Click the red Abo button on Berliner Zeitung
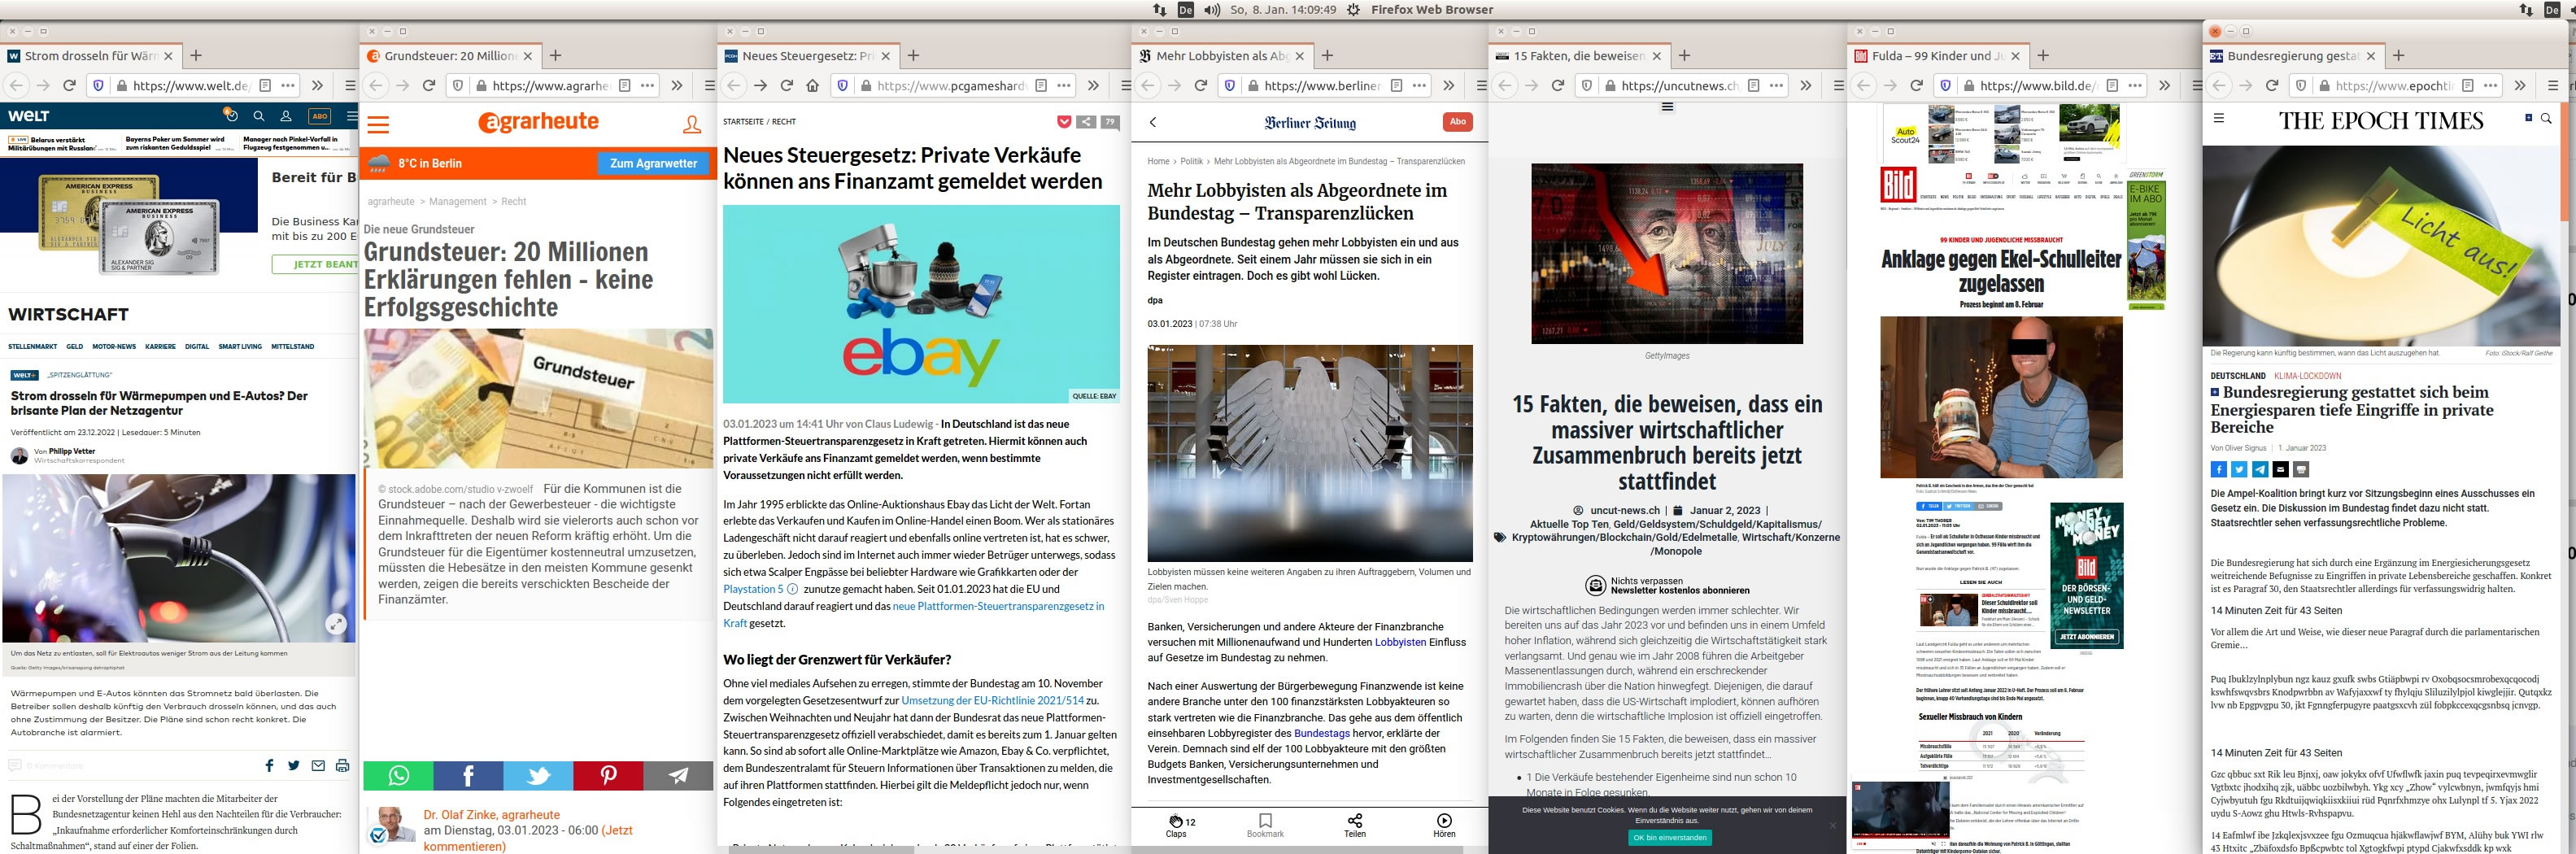Viewport: 2576px width, 854px height. coord(1458,122)
